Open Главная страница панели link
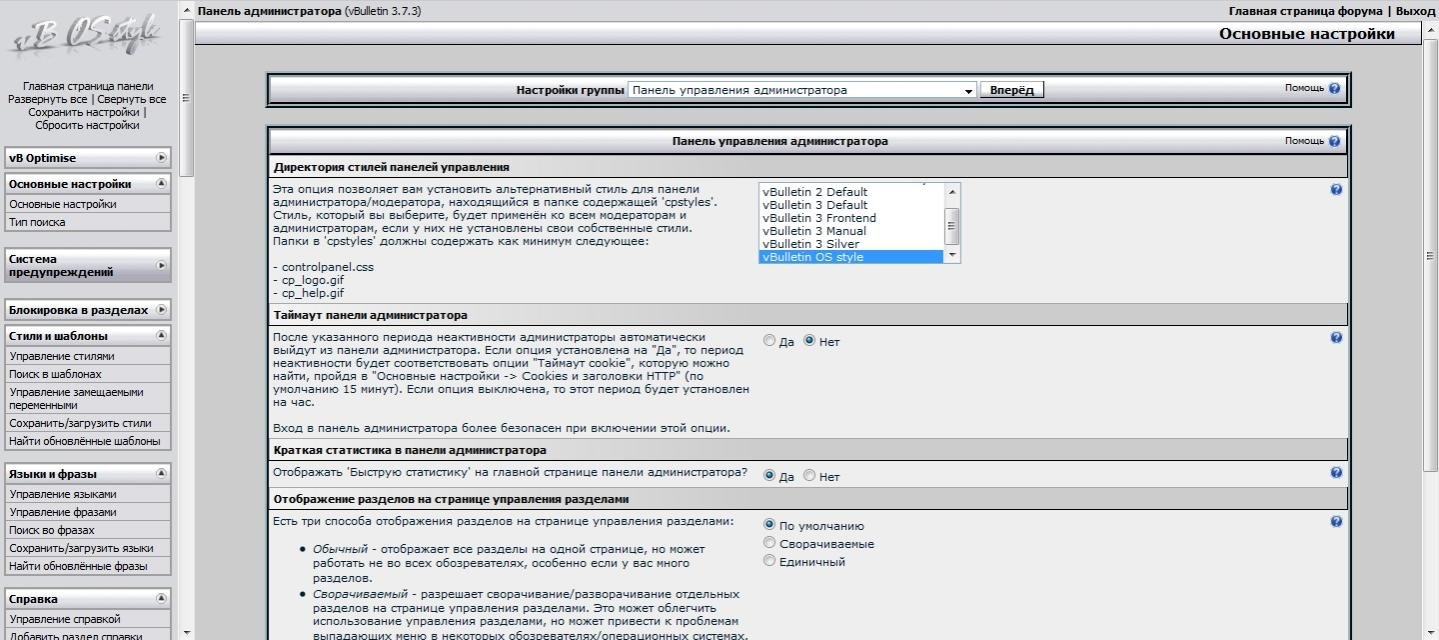The image size is (1439, 640). tap(88, 86)
